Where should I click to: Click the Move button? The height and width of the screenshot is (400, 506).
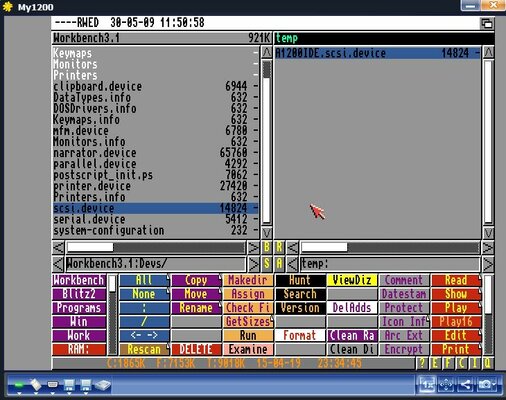[x=196, y=294]
